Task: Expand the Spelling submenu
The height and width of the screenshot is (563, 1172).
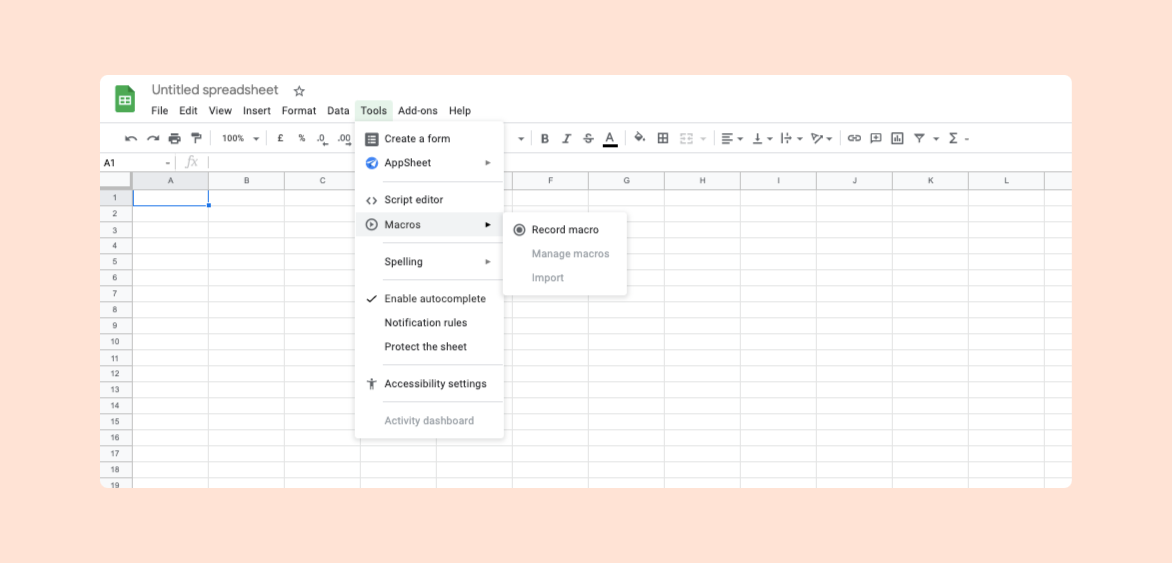Action: (x=429, y=262)
